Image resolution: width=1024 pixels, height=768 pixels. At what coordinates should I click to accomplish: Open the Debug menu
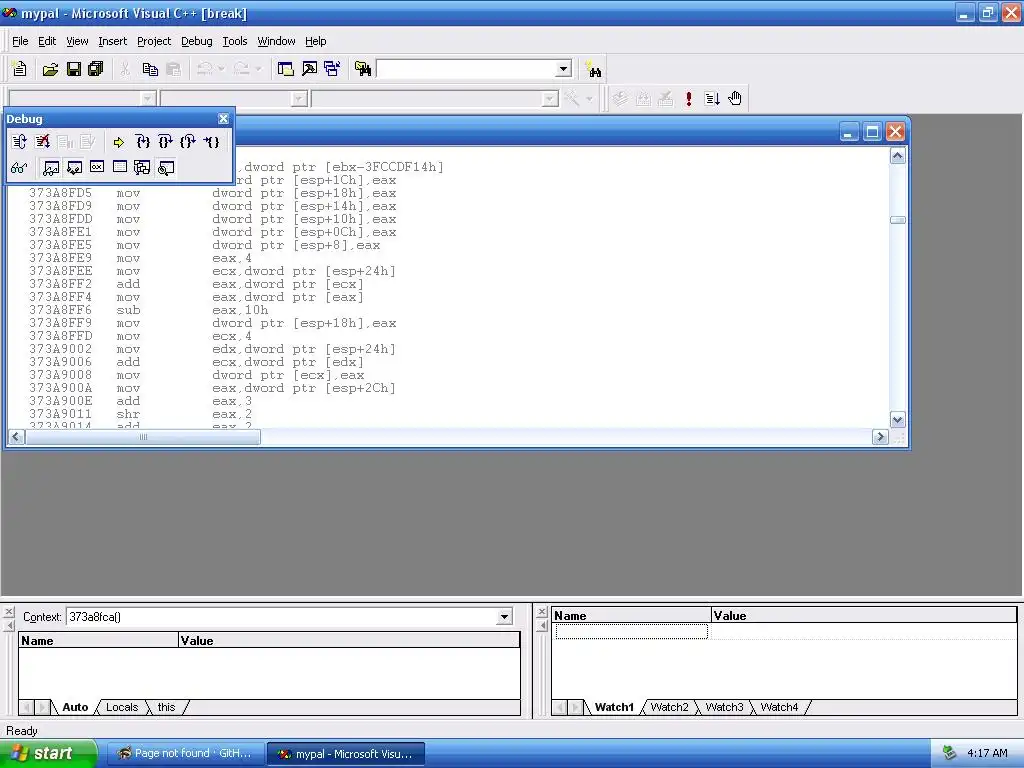point(197,41)
